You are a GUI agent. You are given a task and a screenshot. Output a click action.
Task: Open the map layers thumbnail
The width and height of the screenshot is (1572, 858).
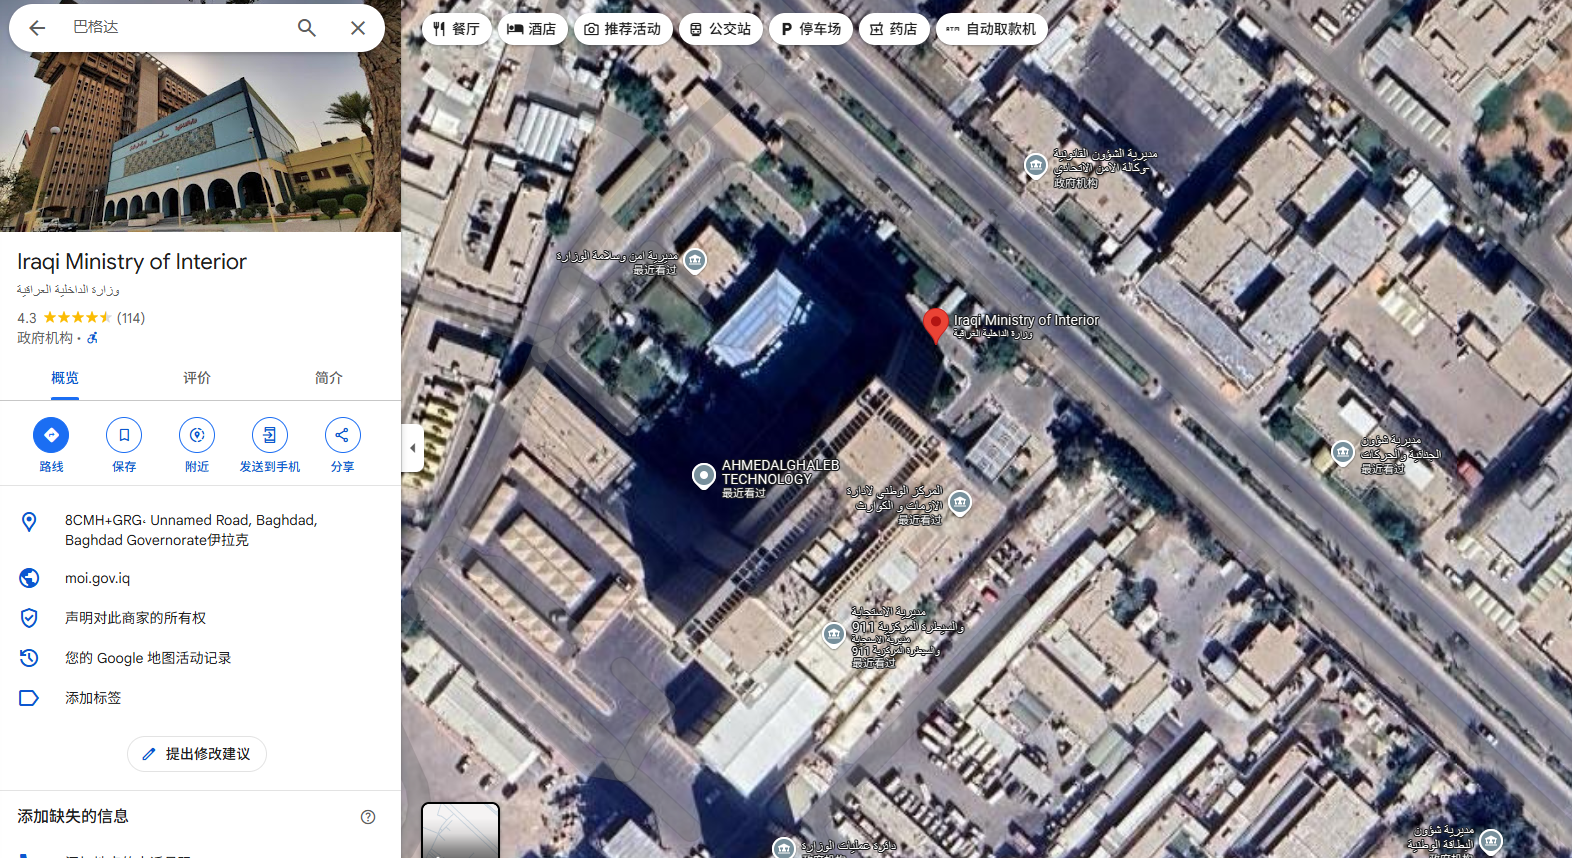pyautogui.click(x=460, y=830)
